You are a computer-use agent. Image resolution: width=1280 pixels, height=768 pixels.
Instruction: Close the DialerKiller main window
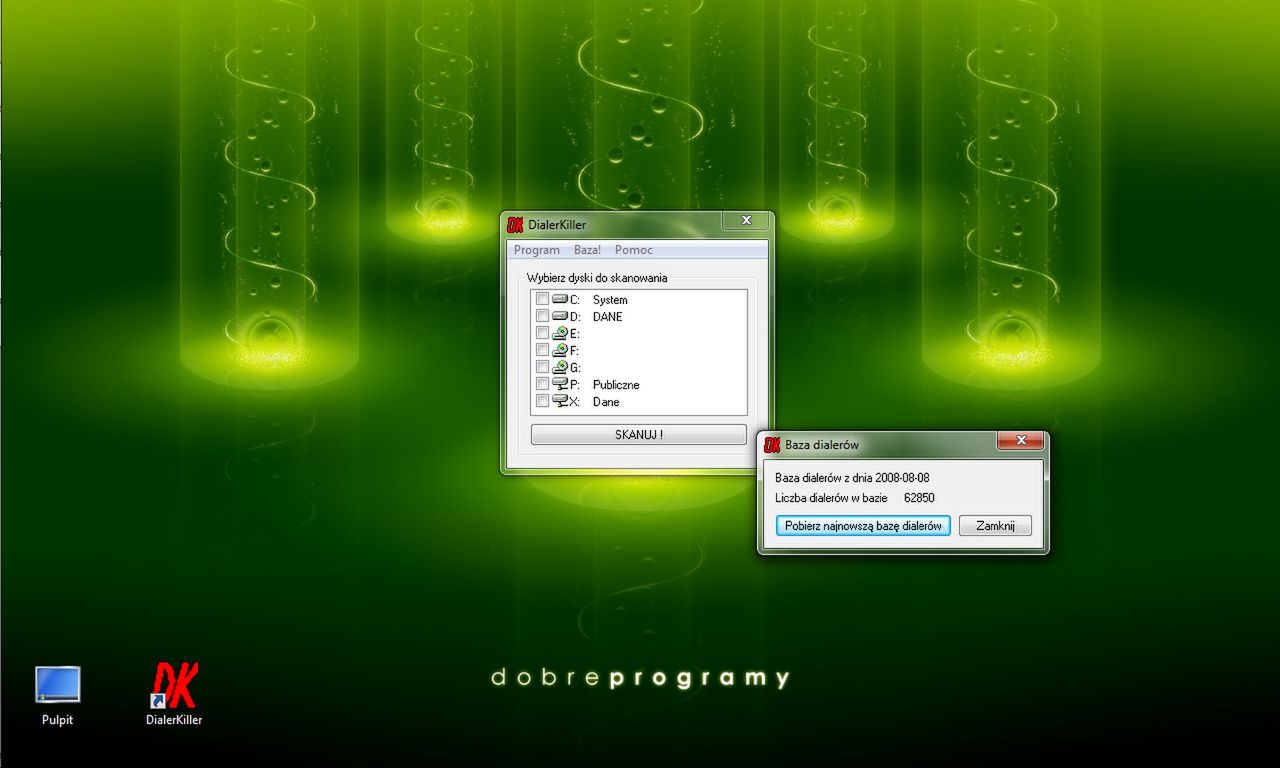click(x=746, y=221)
